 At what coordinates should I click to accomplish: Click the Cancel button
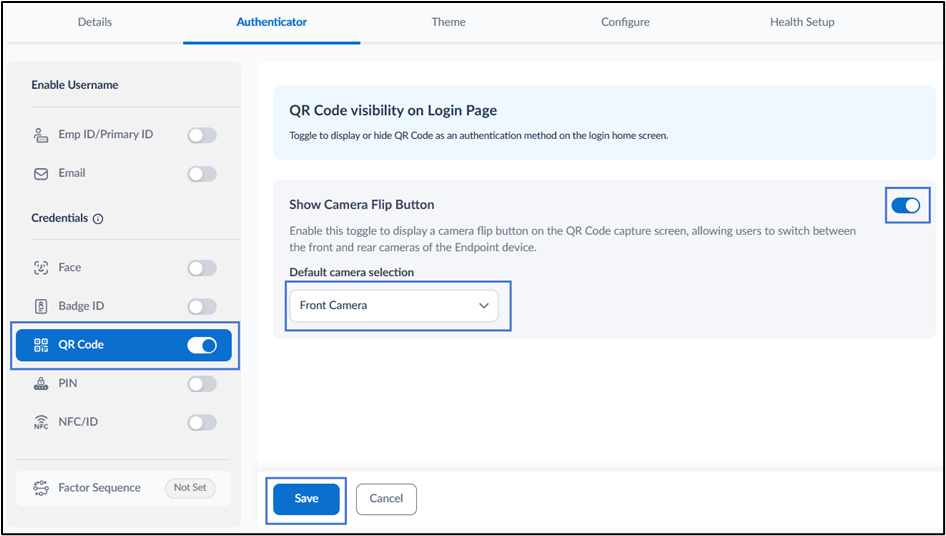pos(386,499)
